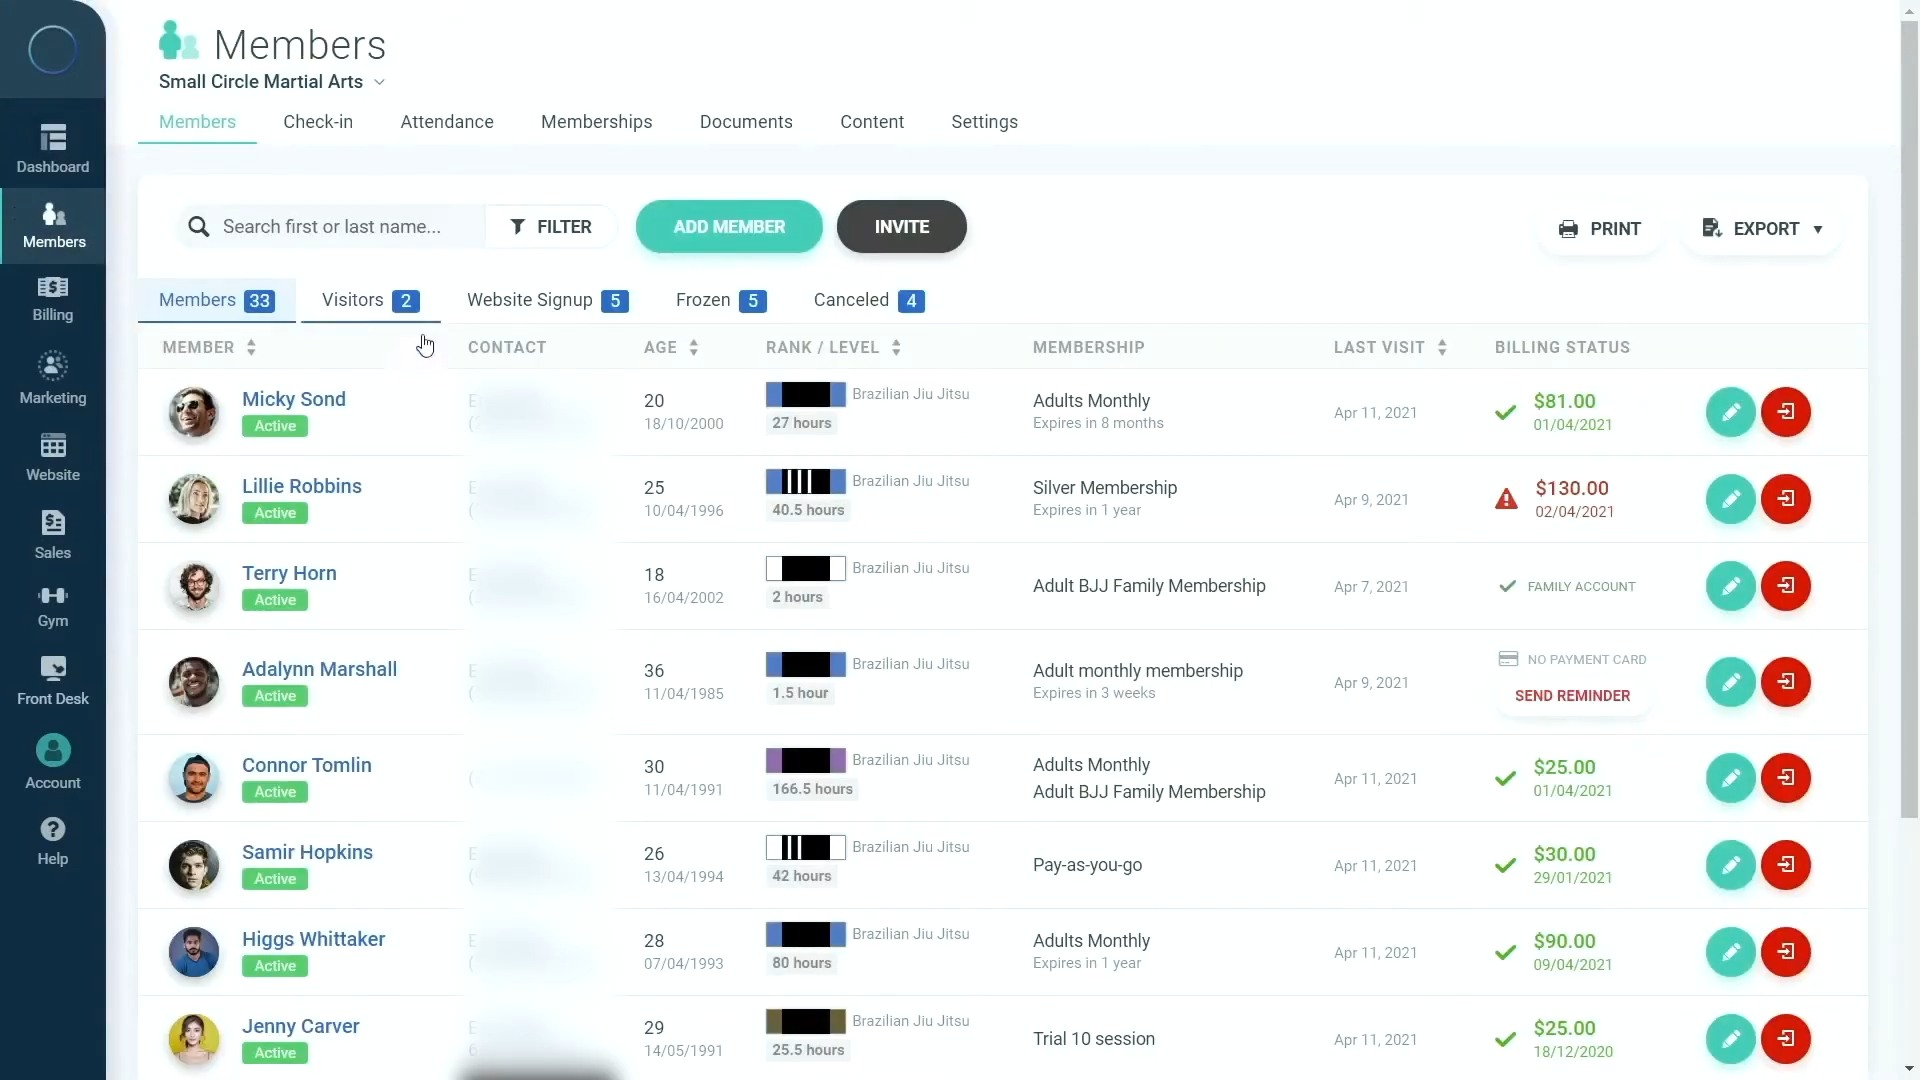Open the Sales sidebar section
Image resolution: width=1920 pixels, height=1080 pixels.
(x=53, y=535)
